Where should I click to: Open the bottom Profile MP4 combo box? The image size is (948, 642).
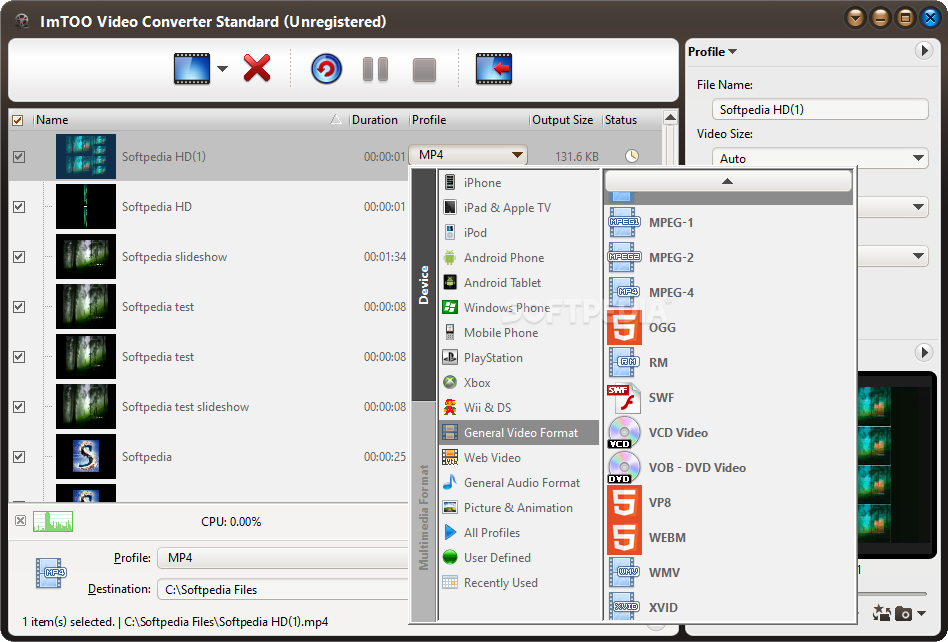point(283,558)
